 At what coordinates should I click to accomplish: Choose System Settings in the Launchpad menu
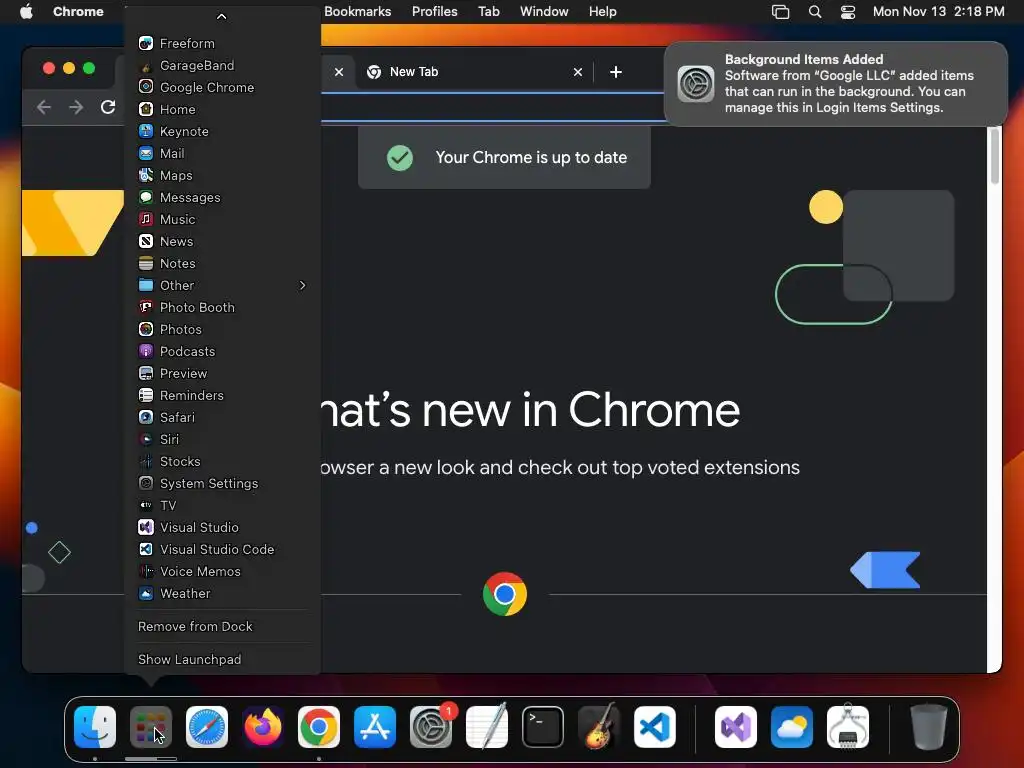pyautogui.click(x=222, y=483)
